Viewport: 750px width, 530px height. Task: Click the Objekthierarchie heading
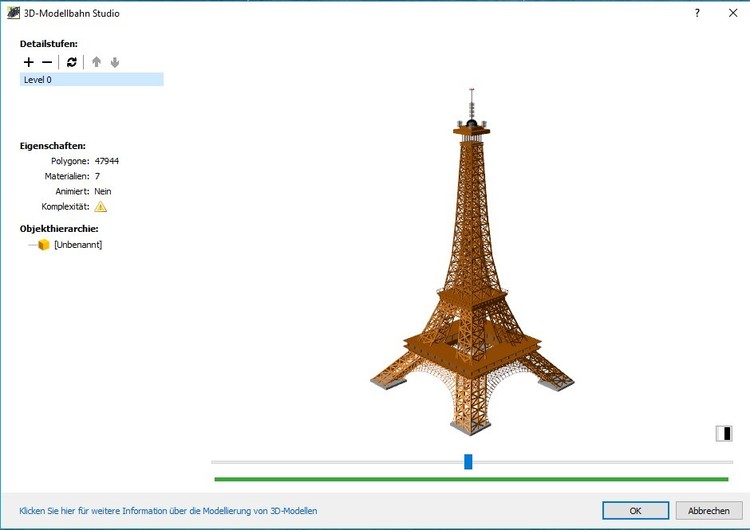click(x=59, y=229)
